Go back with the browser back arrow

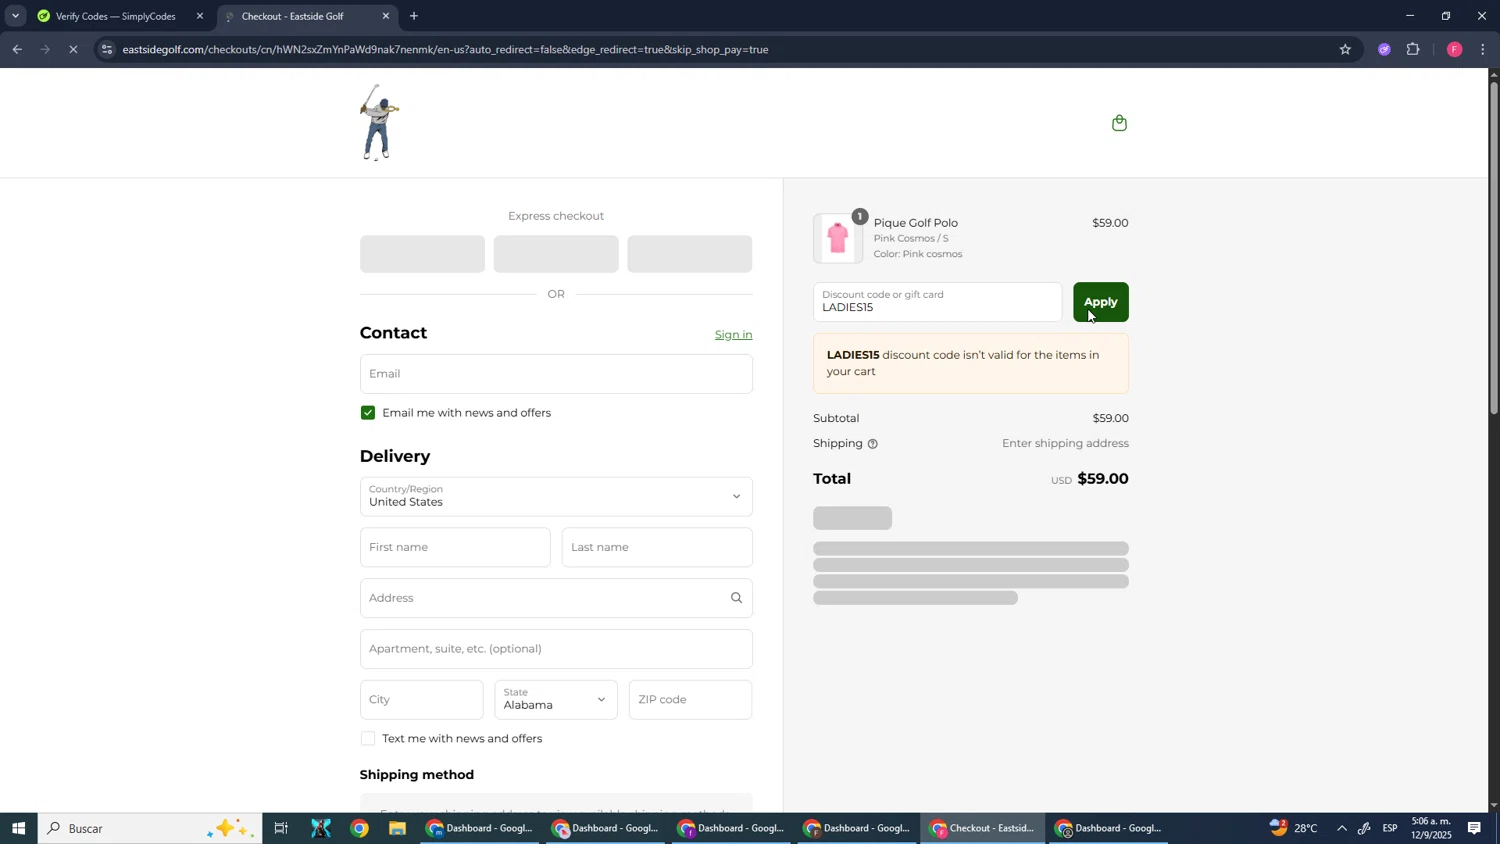coord(17,49)
